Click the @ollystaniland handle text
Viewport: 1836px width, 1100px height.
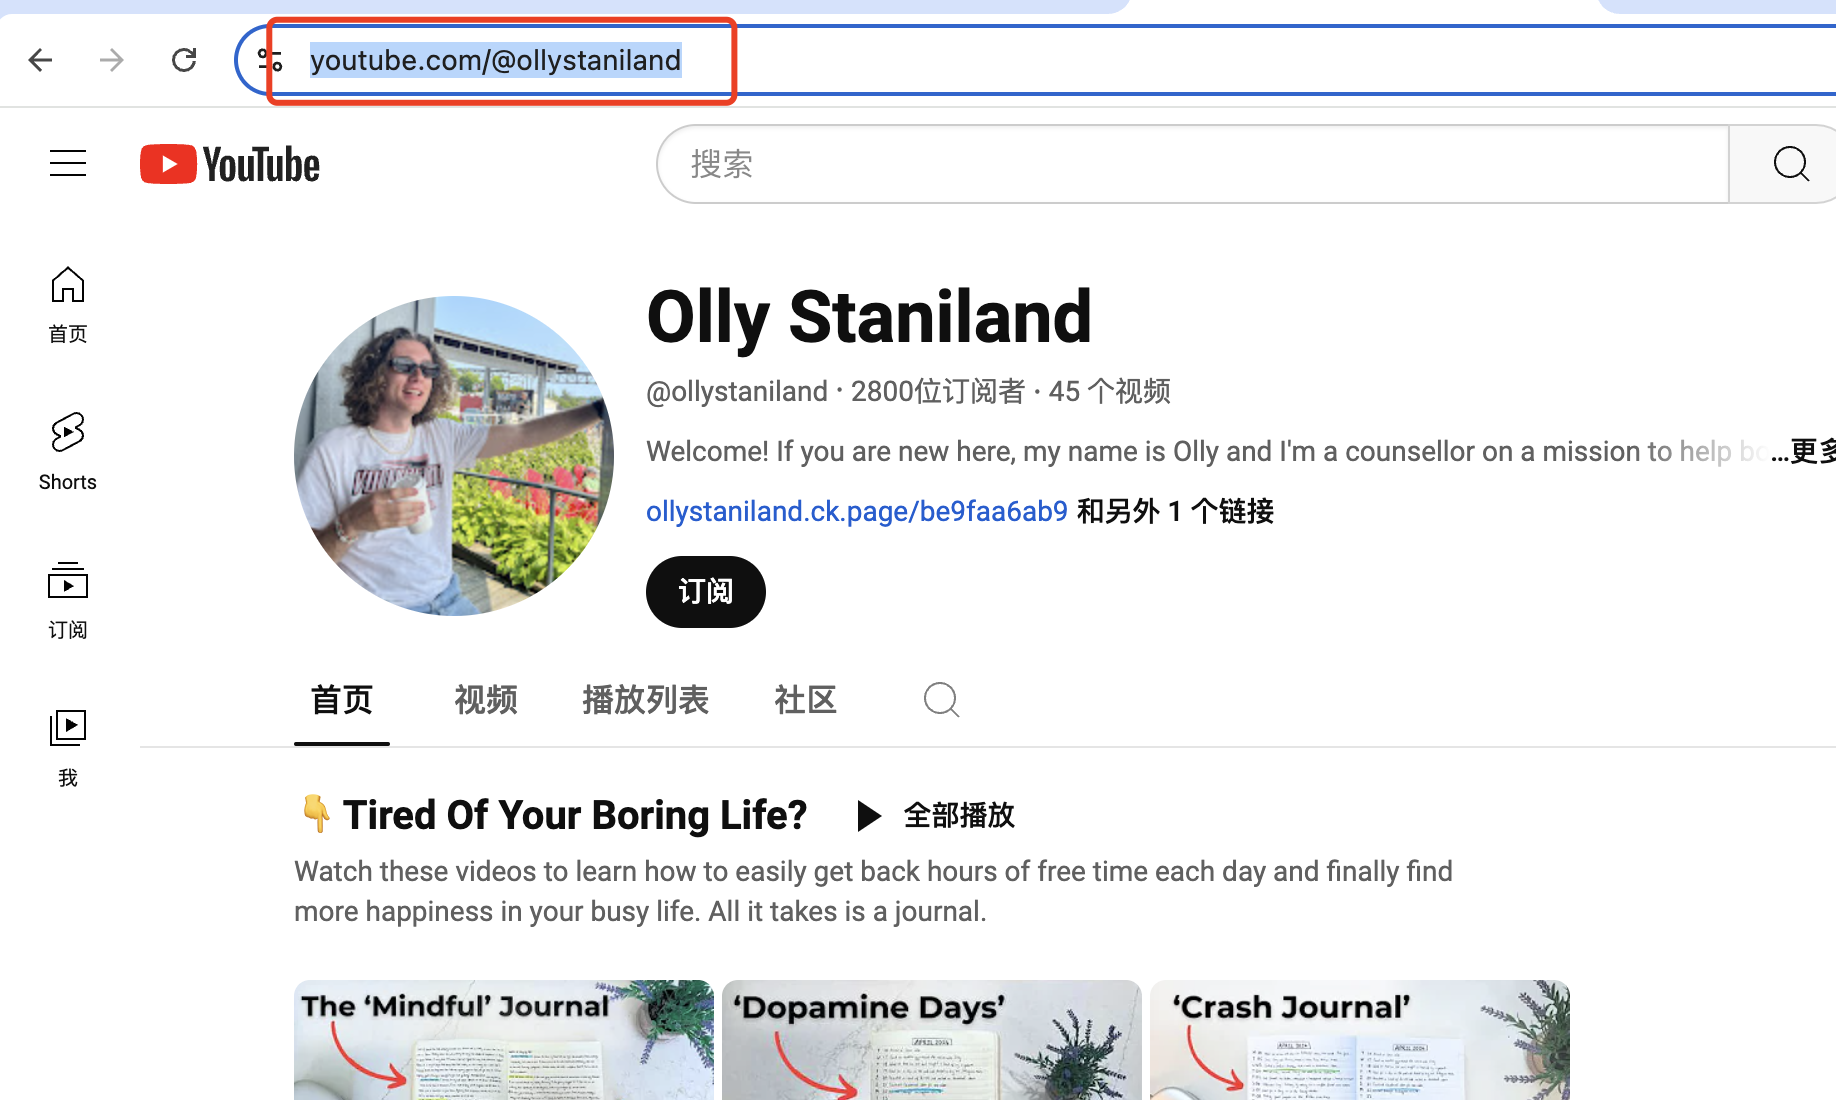pyautogui.click(x=737, y=391)
